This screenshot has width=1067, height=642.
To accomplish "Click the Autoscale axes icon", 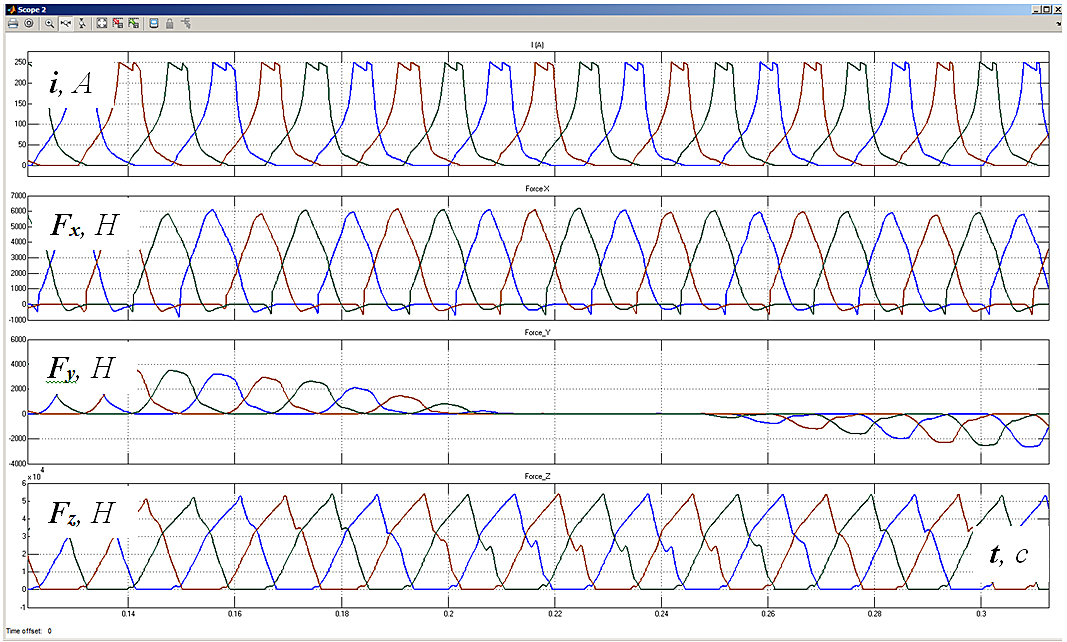I will (x=102, y=23).
